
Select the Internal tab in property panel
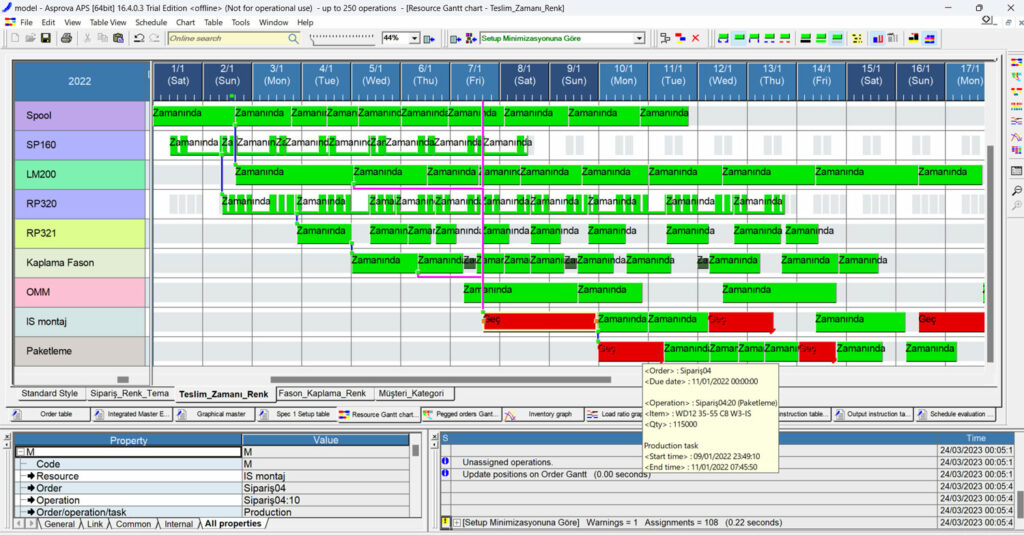178,524
